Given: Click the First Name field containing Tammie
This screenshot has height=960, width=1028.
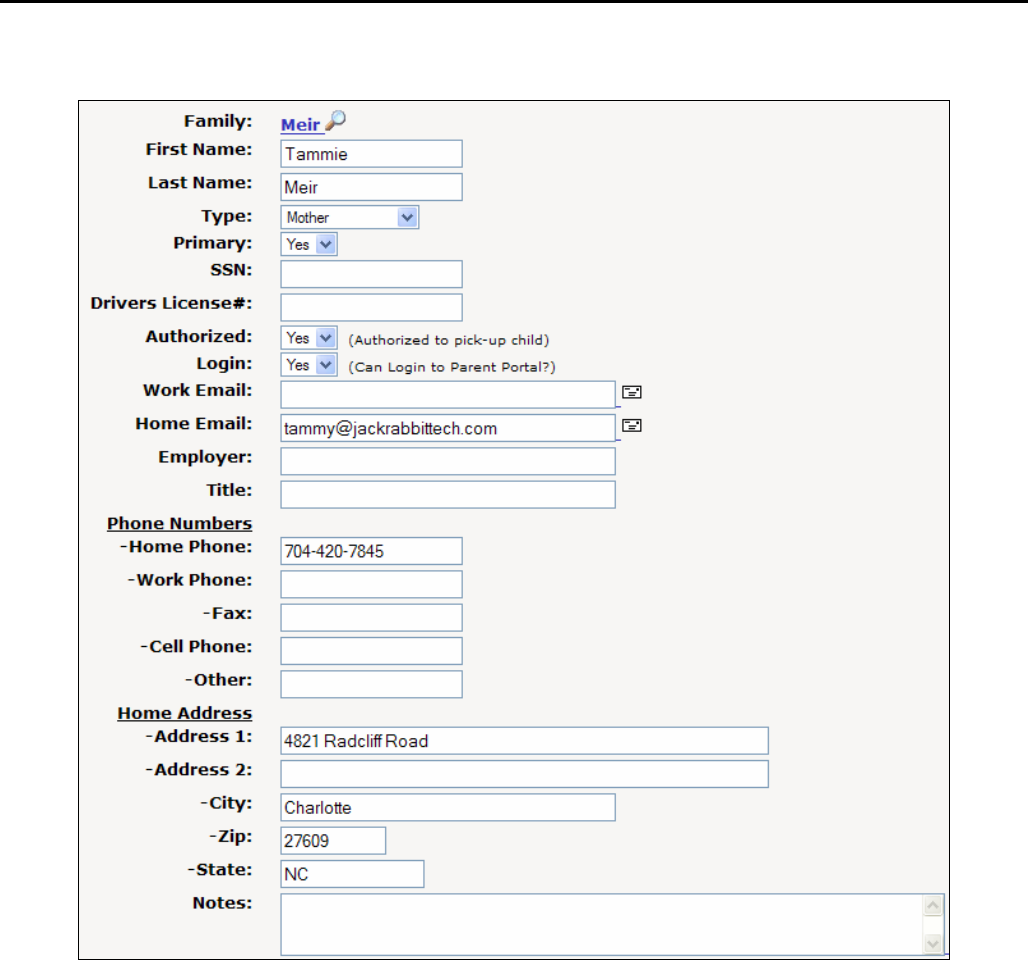Looking at the screenshot, I should click(371, 154).
